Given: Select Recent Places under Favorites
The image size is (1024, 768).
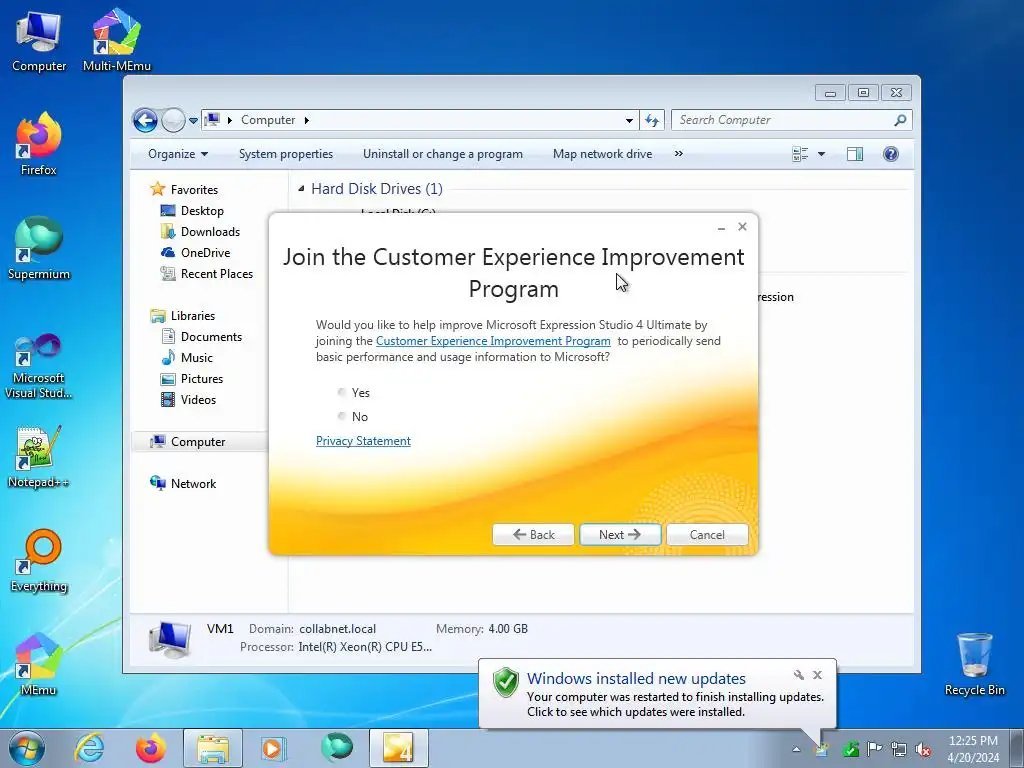Looking at the screenshot, I should tap(206, 274).
